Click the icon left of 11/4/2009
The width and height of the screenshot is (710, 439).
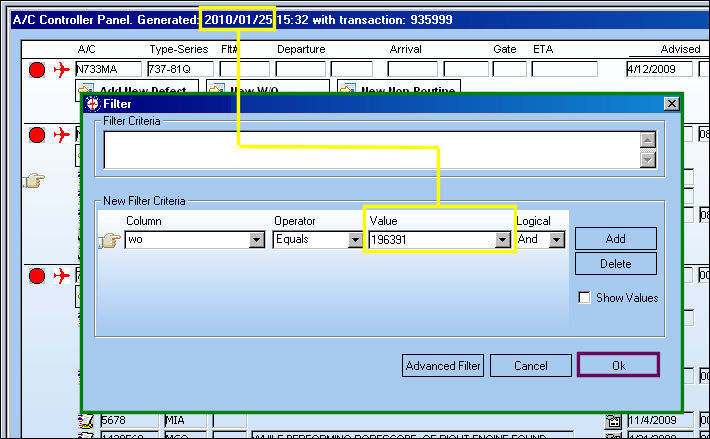coord(613,421)
